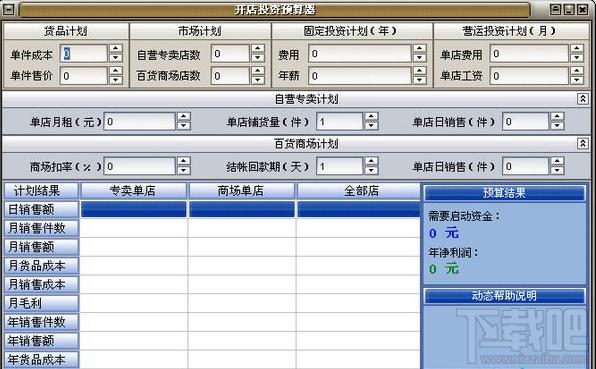Focus the 单店月租 input field
The width and height of the screenshot is (596, 369).
[x=139, y=122]
